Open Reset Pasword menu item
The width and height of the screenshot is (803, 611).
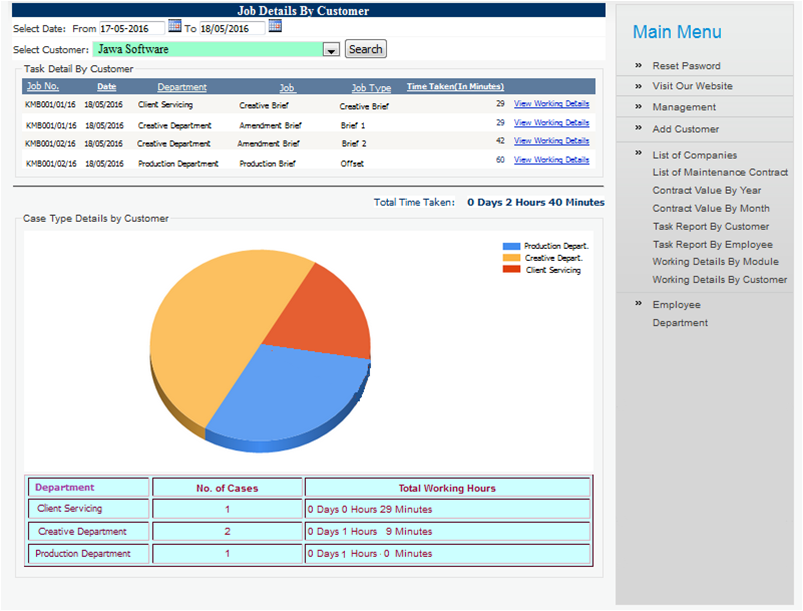pos(686,66)
